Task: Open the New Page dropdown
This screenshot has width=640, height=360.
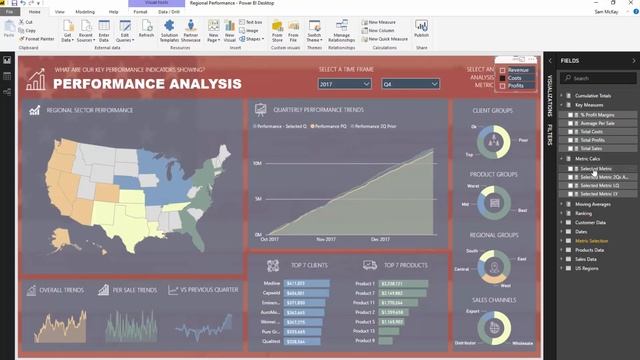Action: point(213,31)
